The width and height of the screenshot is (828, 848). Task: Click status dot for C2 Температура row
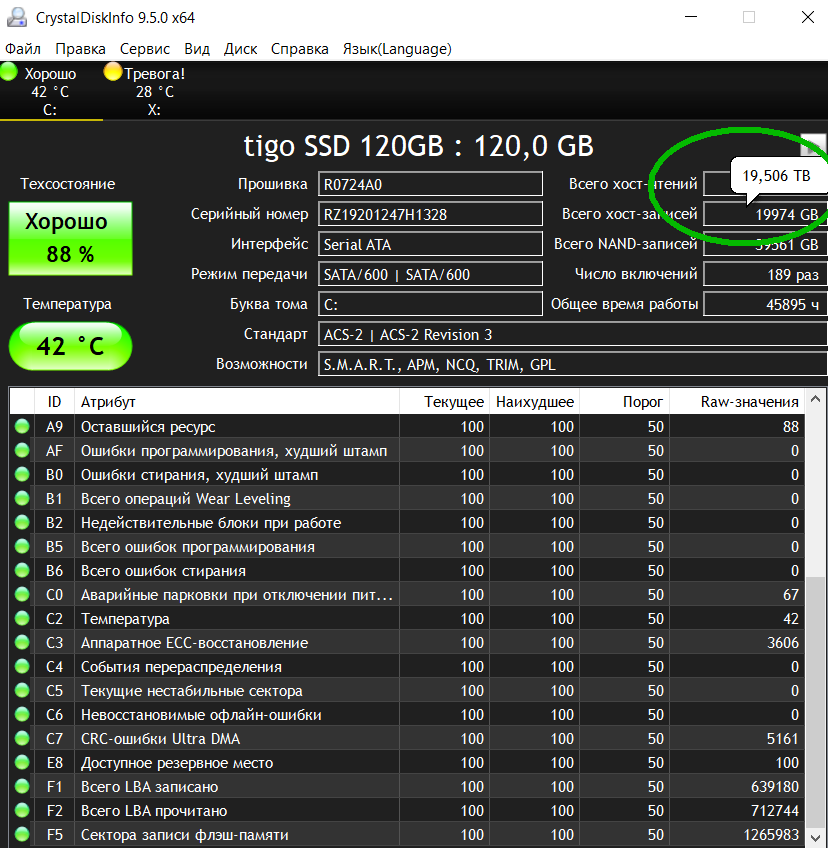(22, 619)
